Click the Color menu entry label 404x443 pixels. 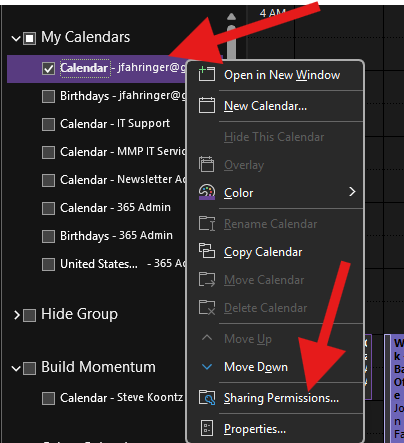pos(238,193)
